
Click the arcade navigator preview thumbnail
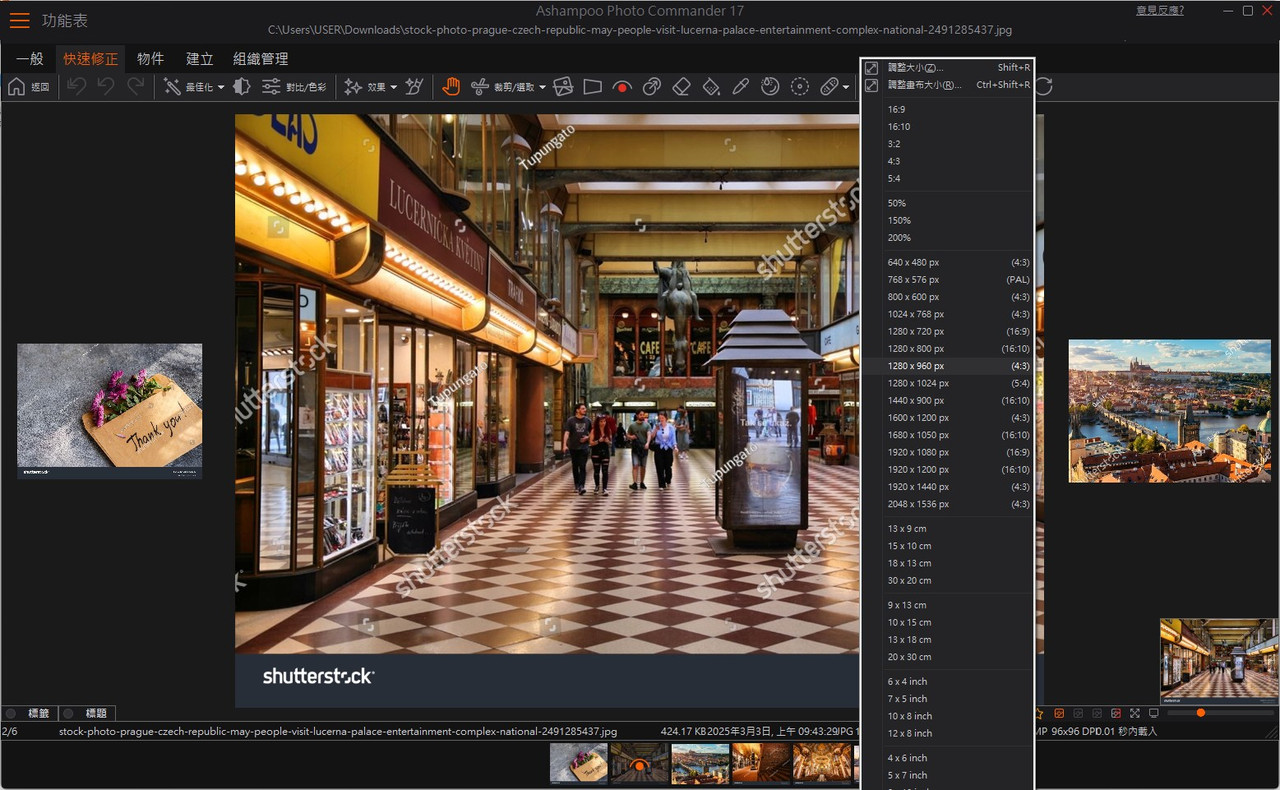point(1219,661)
